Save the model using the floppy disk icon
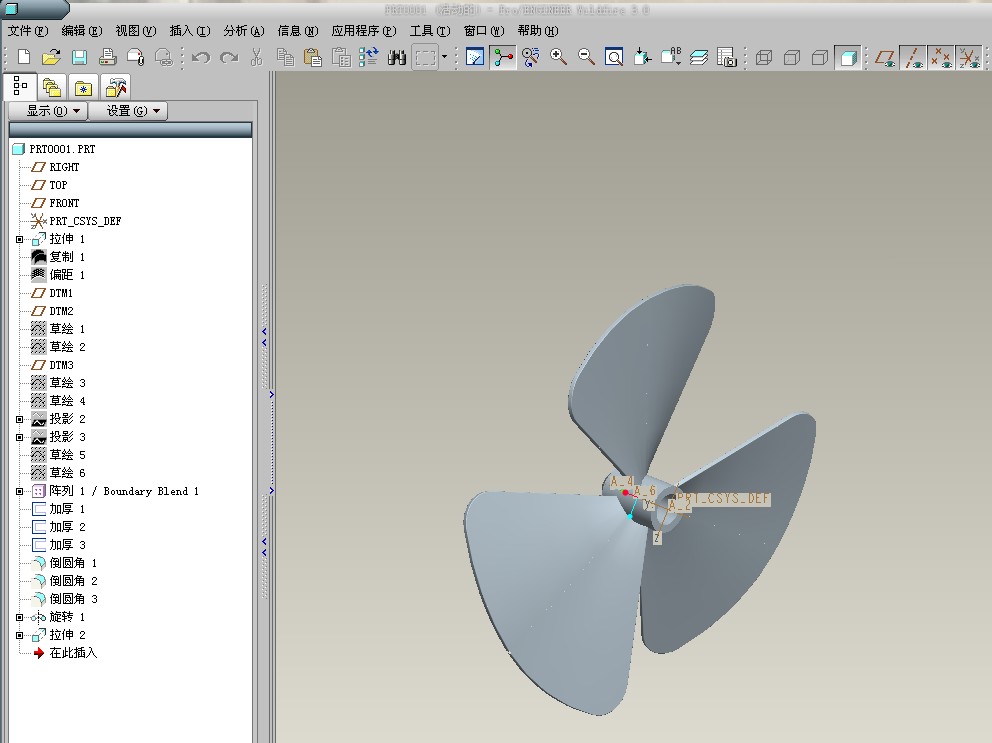 79,57
